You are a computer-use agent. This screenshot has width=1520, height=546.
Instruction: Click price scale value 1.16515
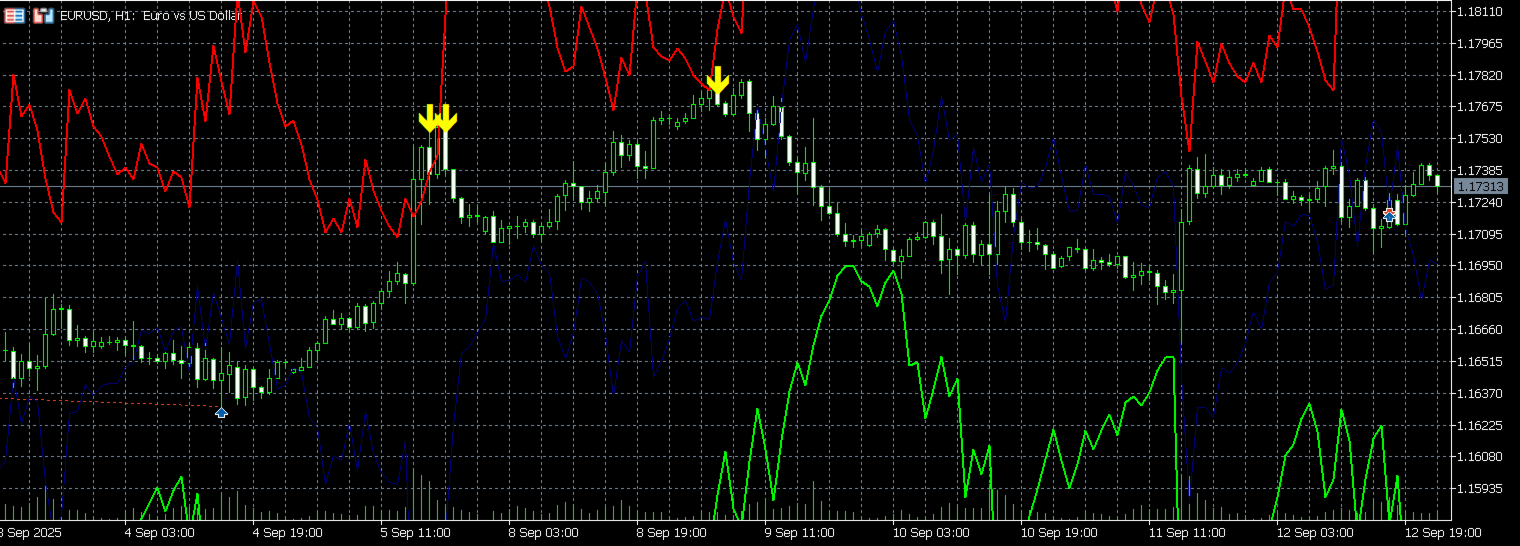tap(1481, 362)
